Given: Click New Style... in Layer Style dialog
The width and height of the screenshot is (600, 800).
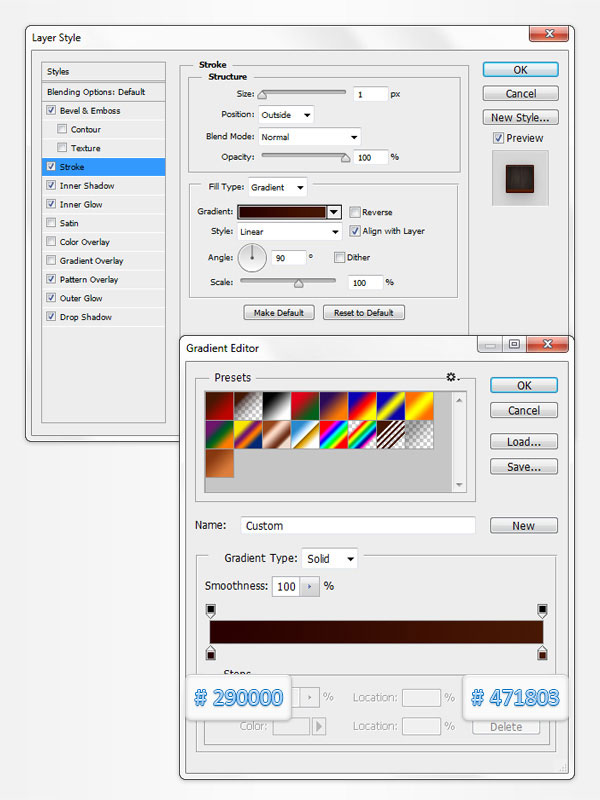Looking at the screenshot, I should click(520, 117).
